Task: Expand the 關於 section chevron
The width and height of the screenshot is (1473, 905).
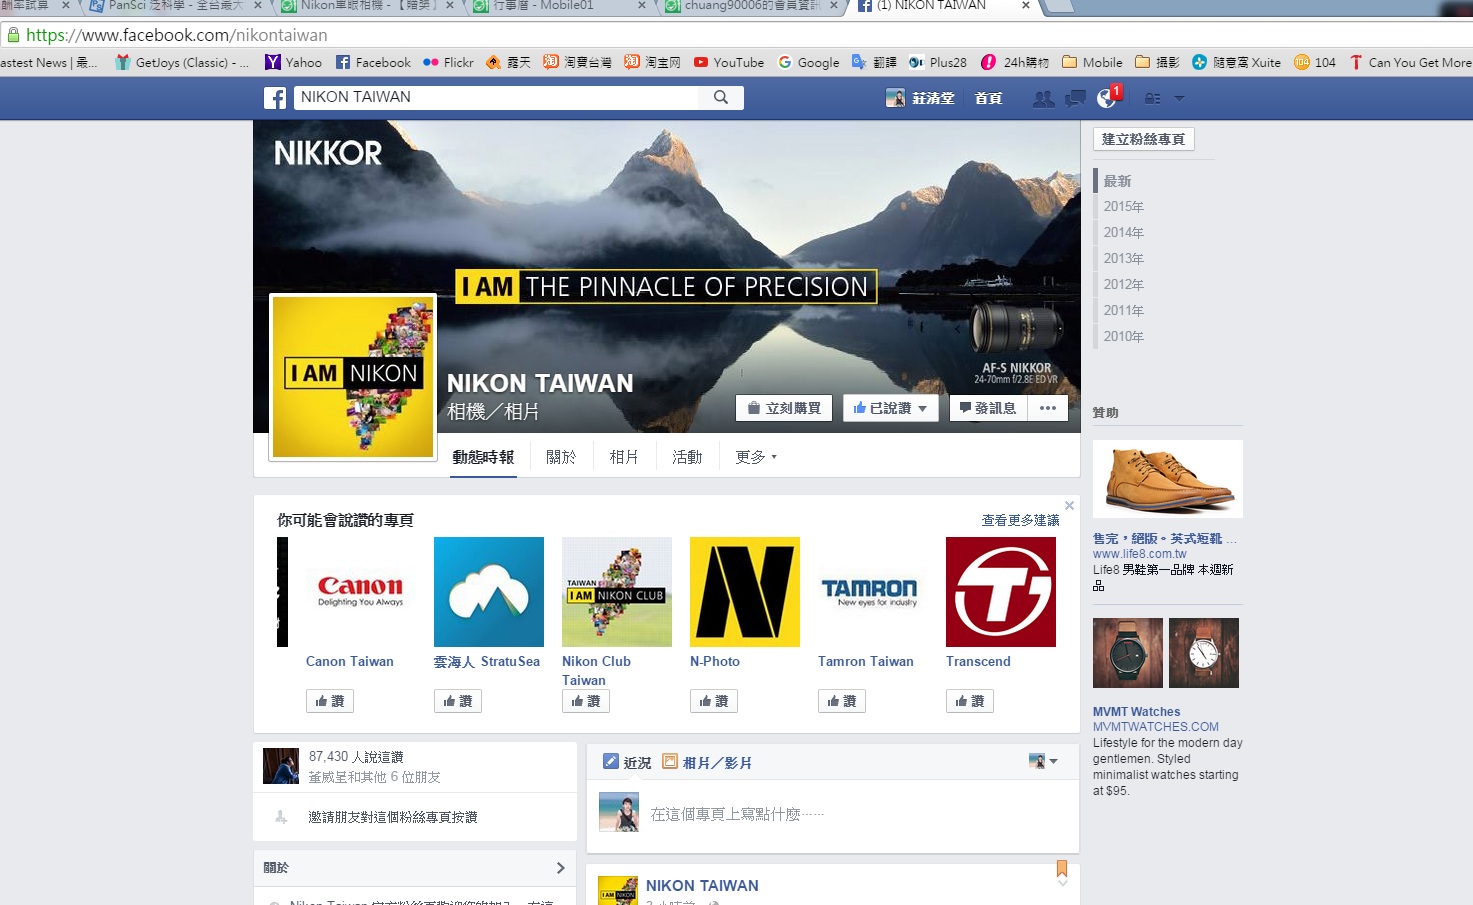Action: (560, 868)
